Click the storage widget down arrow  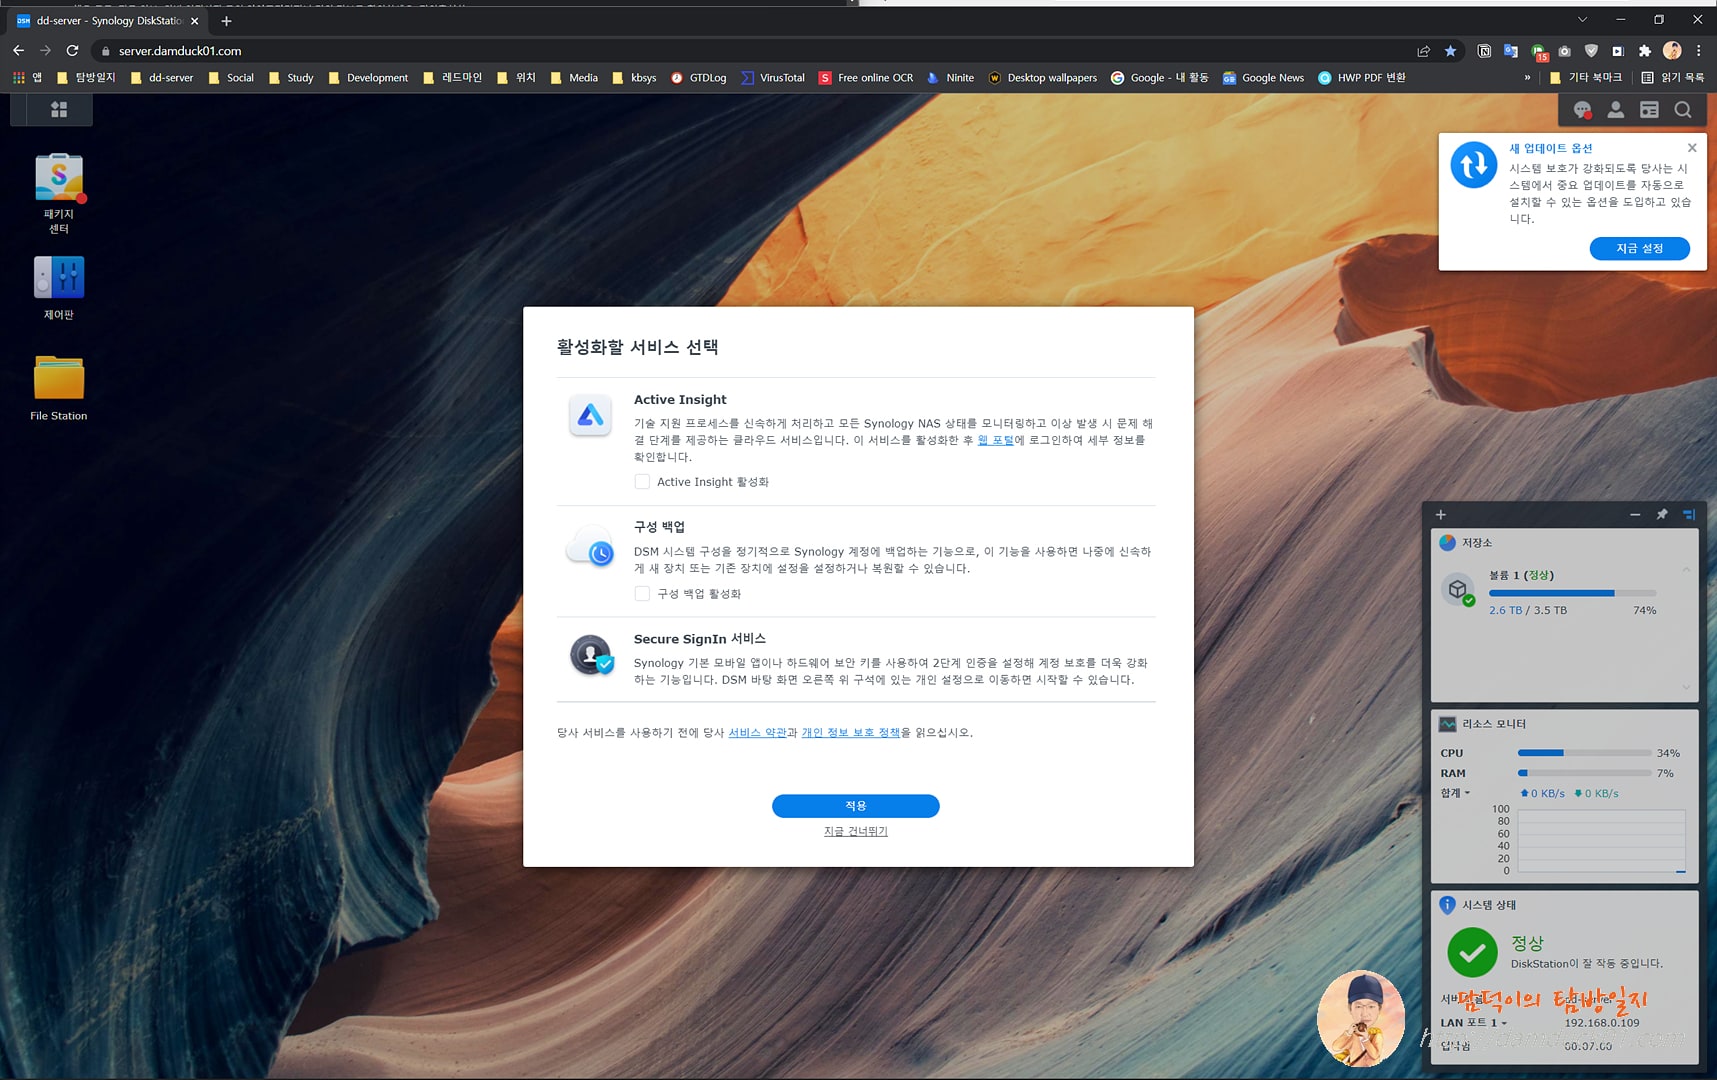coord(1686,687)
